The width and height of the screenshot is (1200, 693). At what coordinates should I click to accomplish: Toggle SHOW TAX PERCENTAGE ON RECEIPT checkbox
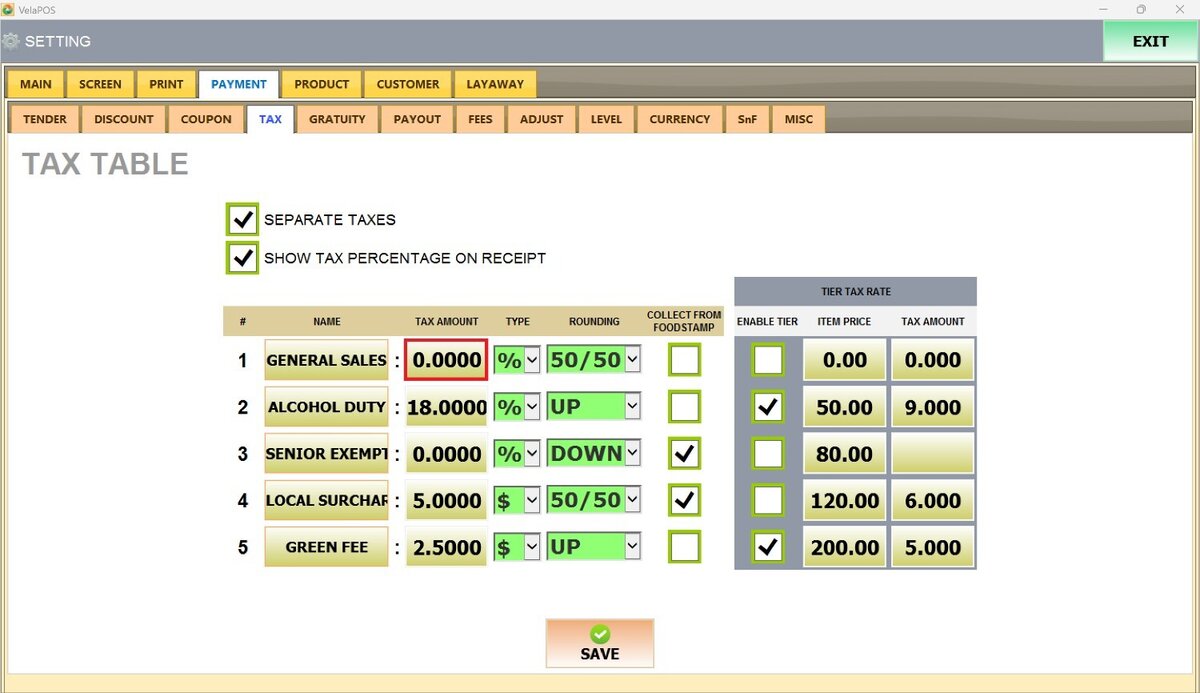click(x=242, y=257)
